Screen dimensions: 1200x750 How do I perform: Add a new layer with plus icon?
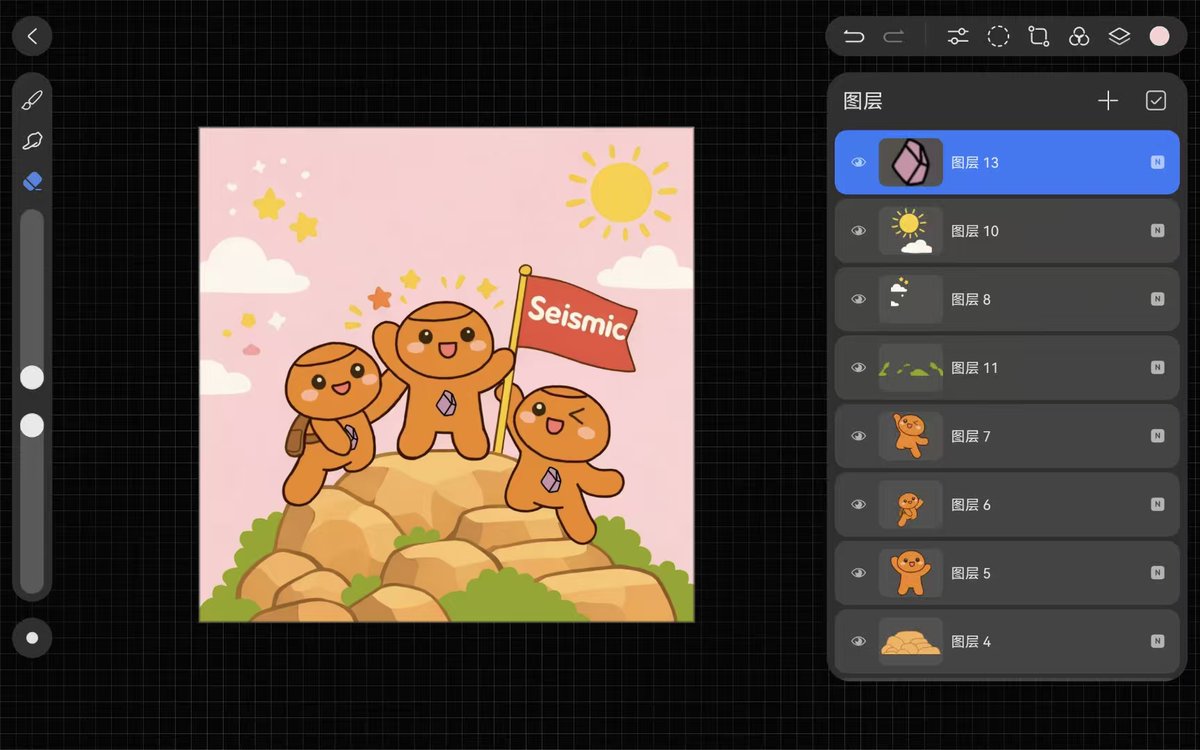coord(1108,101)
